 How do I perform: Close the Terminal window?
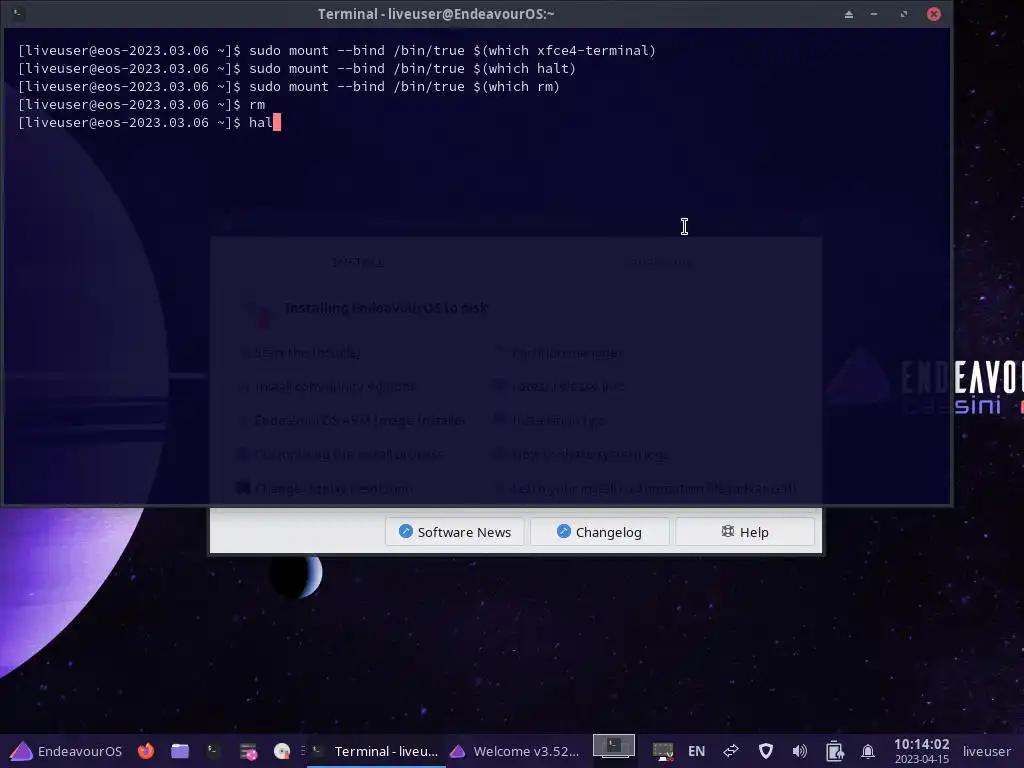(934, 14)
